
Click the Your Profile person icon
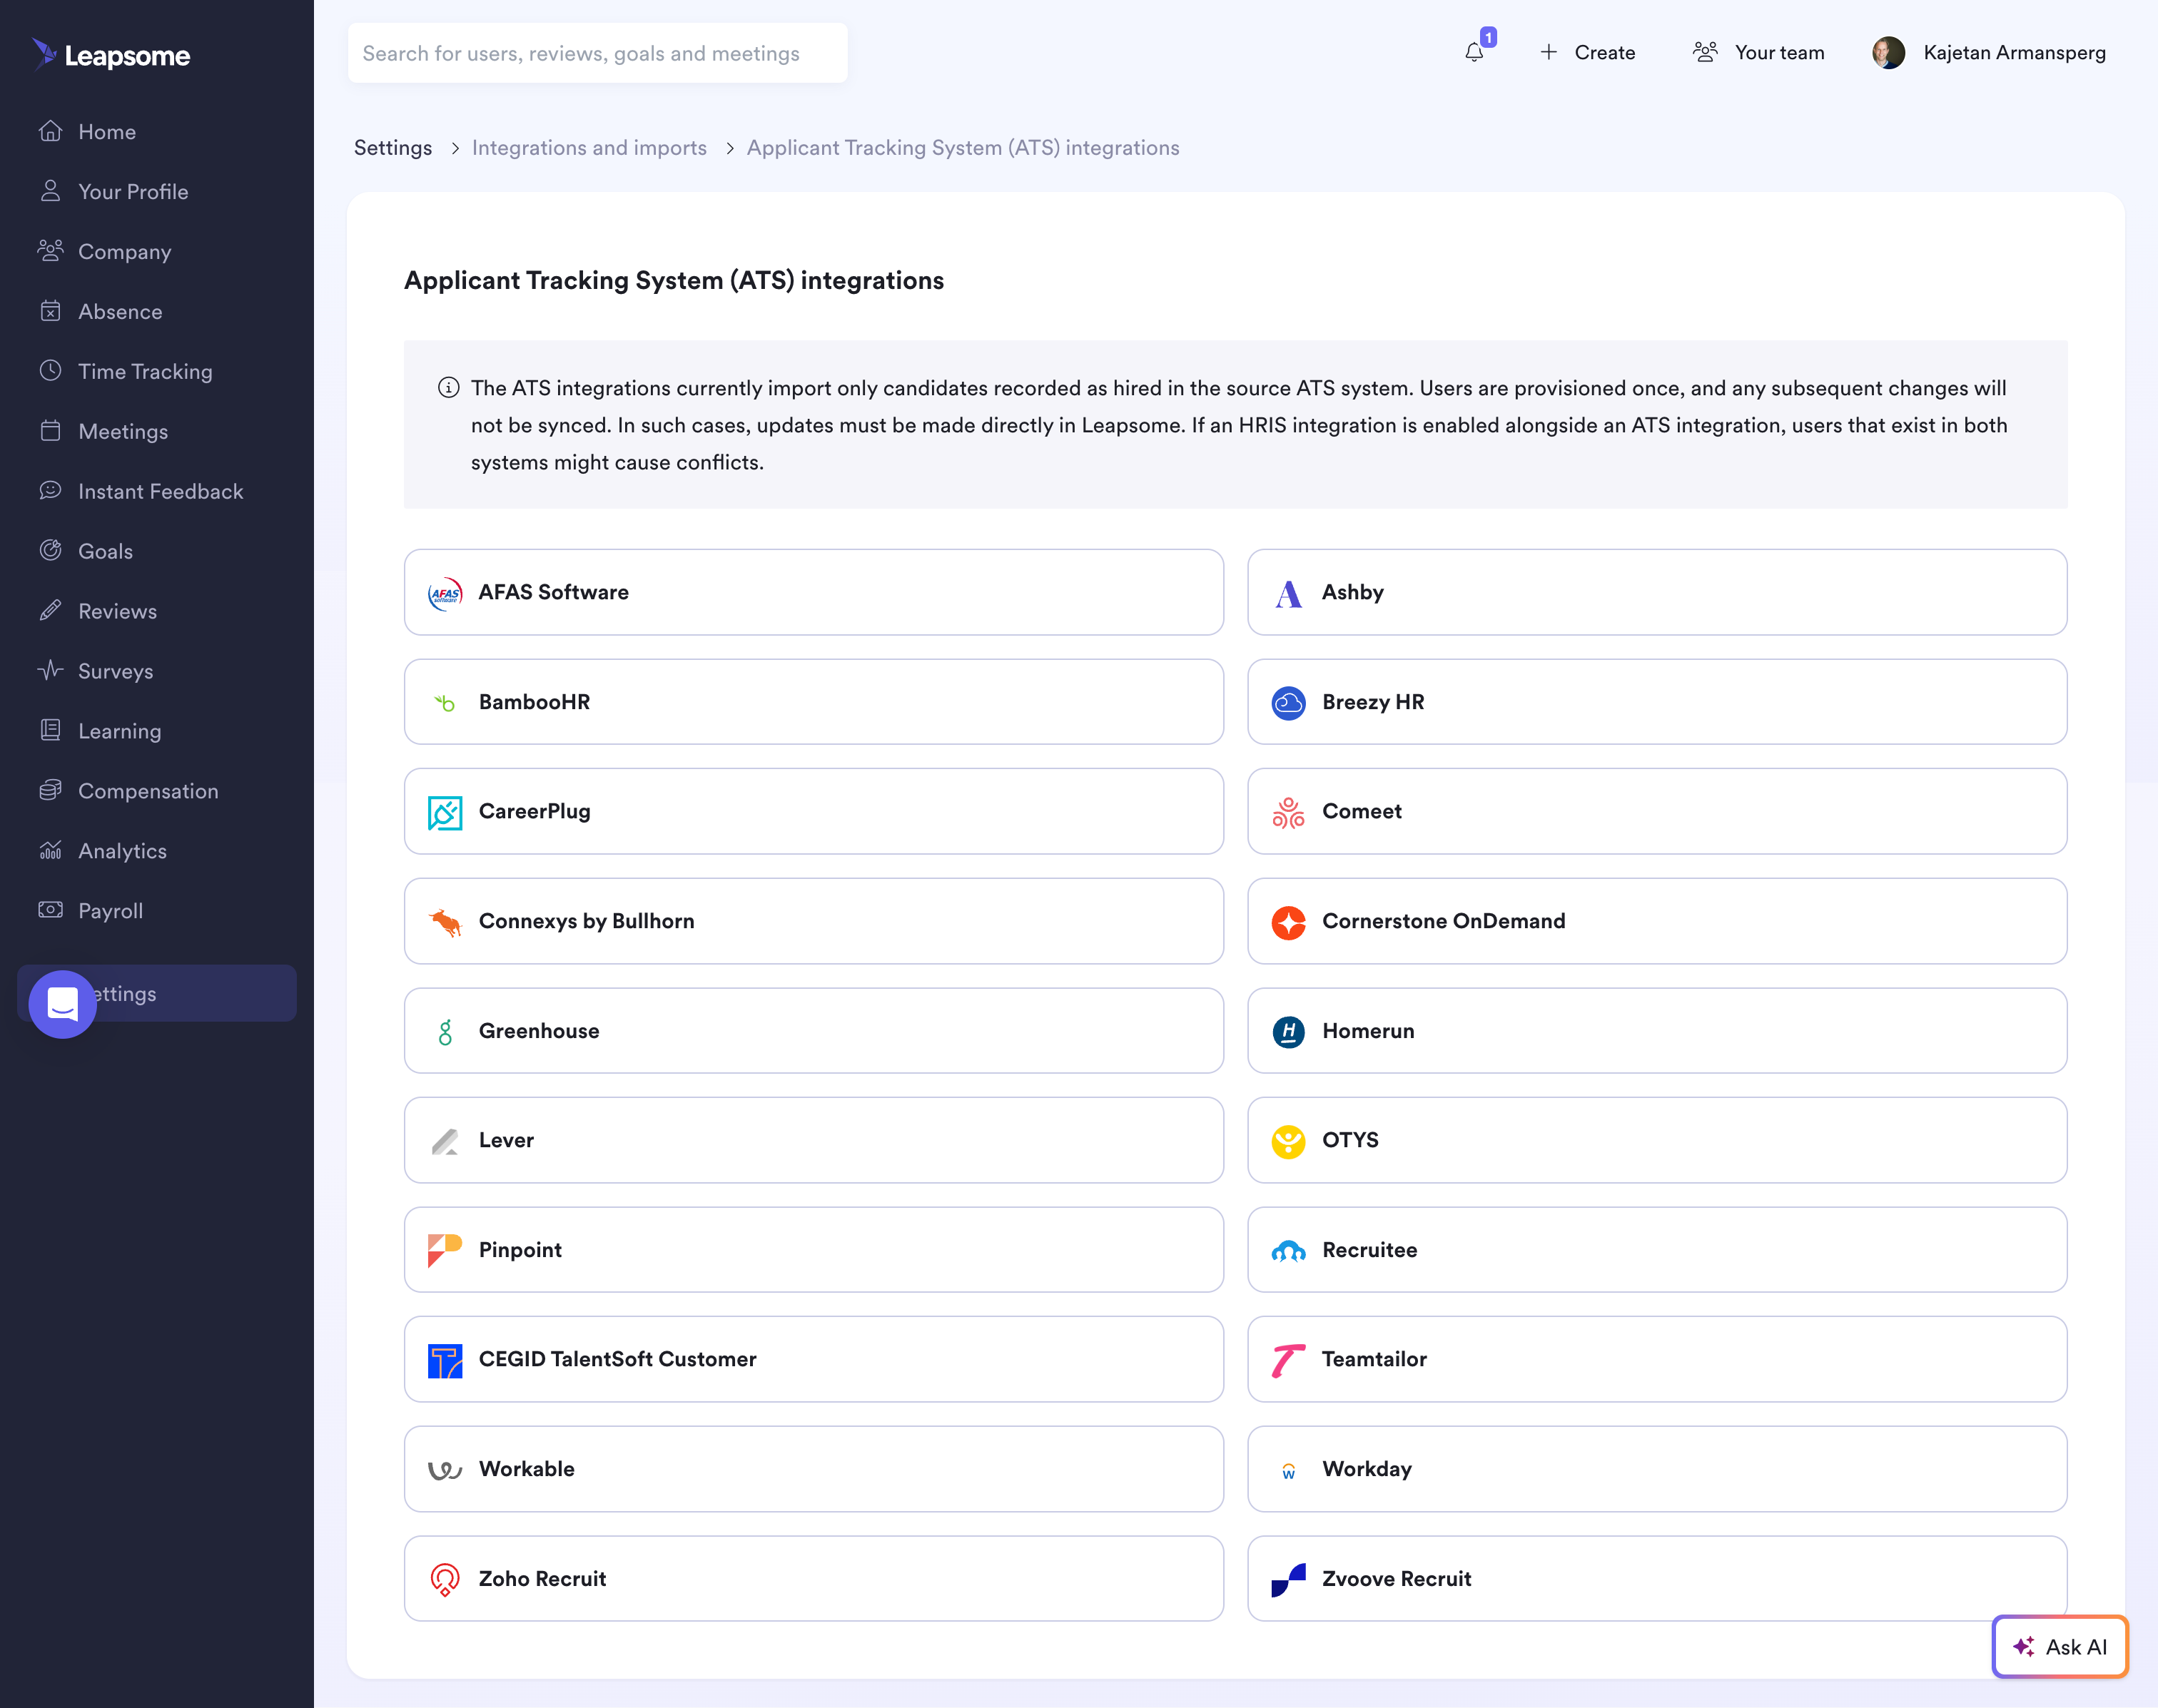click(50, 191)
